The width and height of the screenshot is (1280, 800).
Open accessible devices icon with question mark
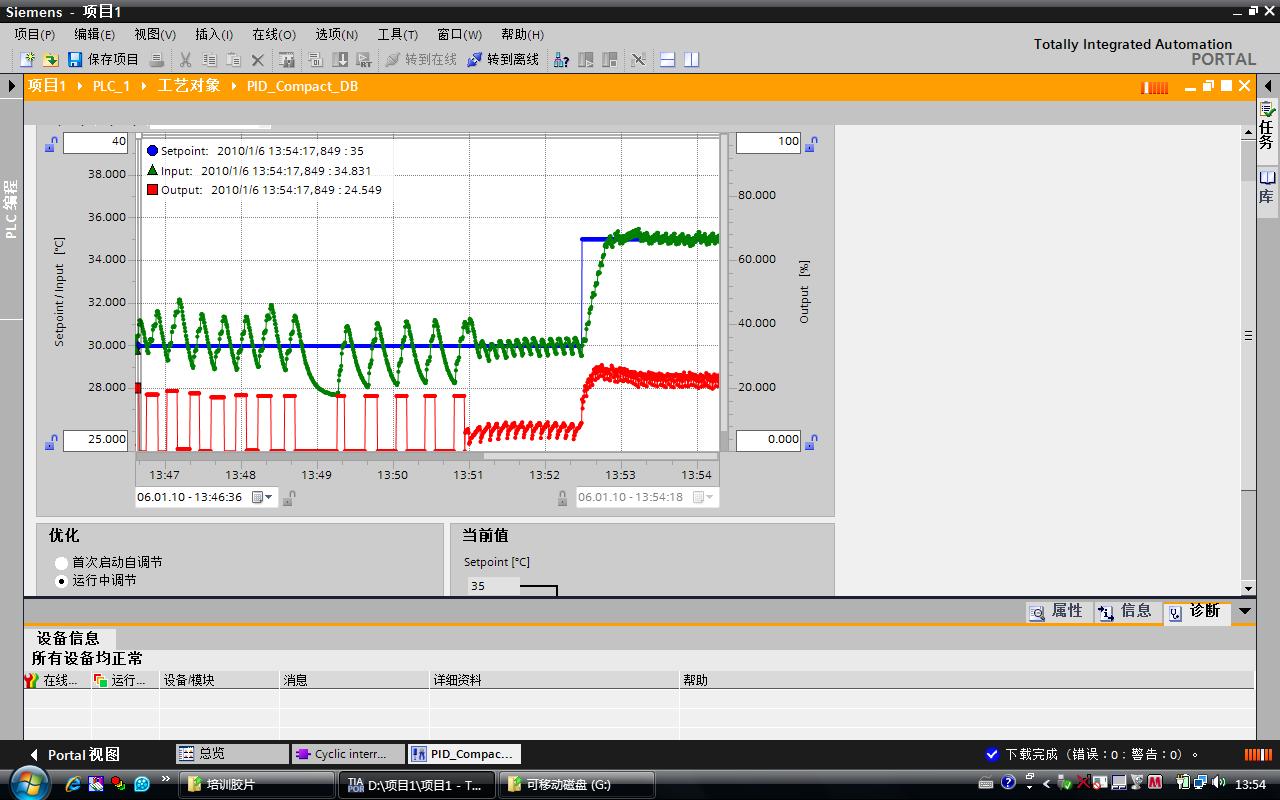click(562, 60)
